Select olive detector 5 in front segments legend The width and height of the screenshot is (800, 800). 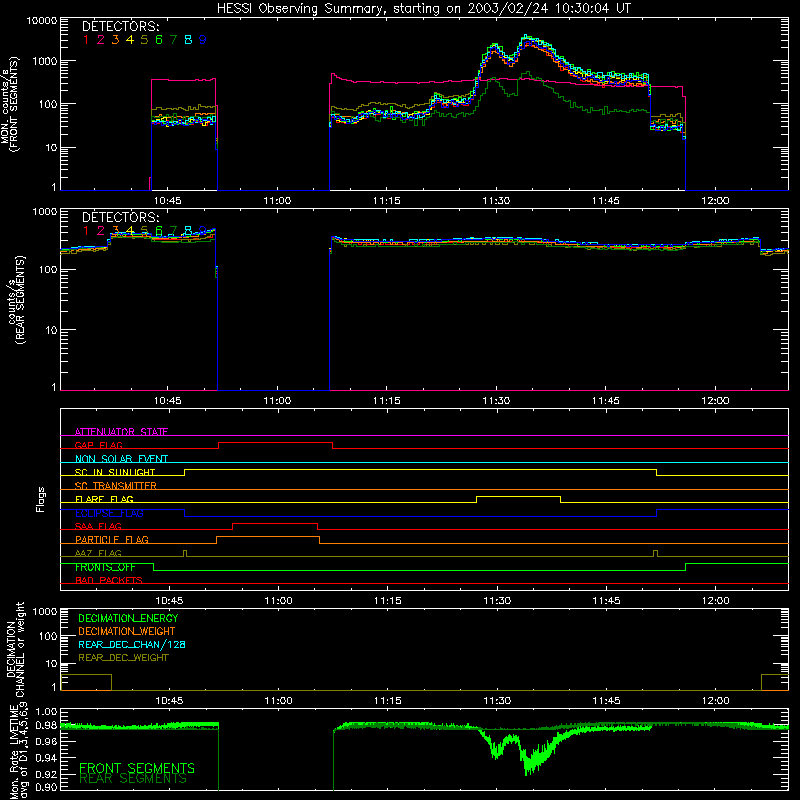tap(144, 40)
